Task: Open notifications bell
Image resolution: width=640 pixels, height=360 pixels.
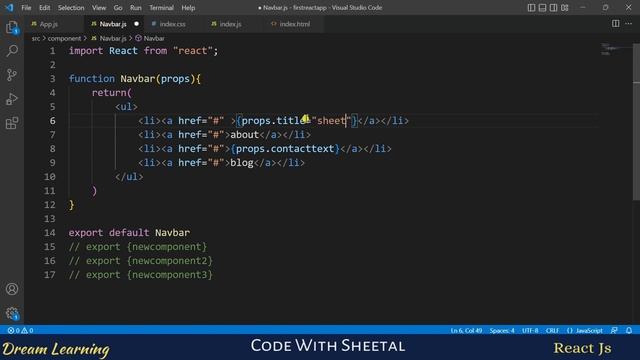Action: tap(629, 330)
